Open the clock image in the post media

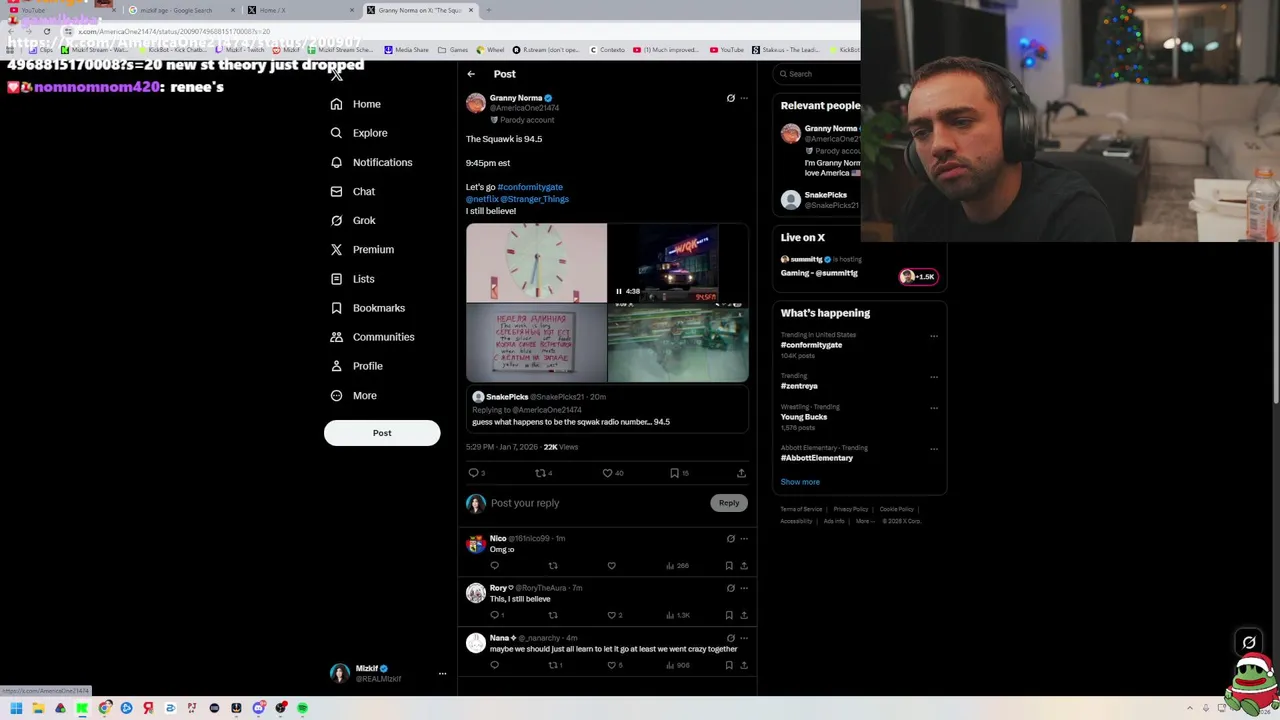[536, 262]
